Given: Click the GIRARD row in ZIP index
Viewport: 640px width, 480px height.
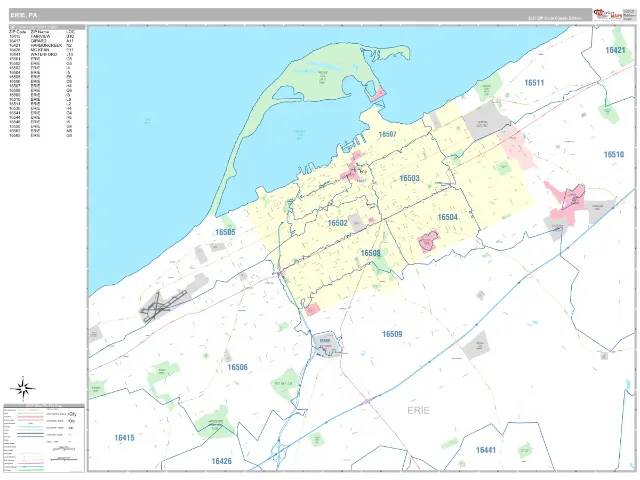Looking at the screenshot, I should click(x=41, y=41).
